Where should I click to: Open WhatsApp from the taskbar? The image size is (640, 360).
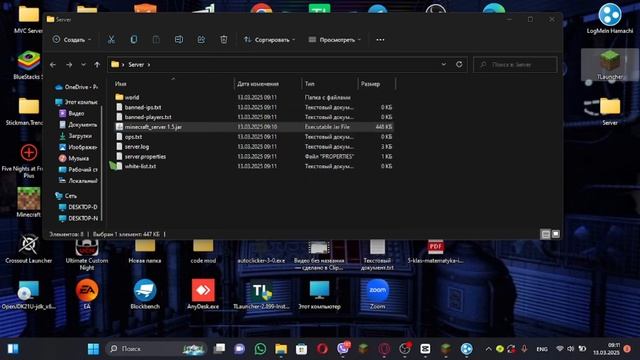[260, 349]
